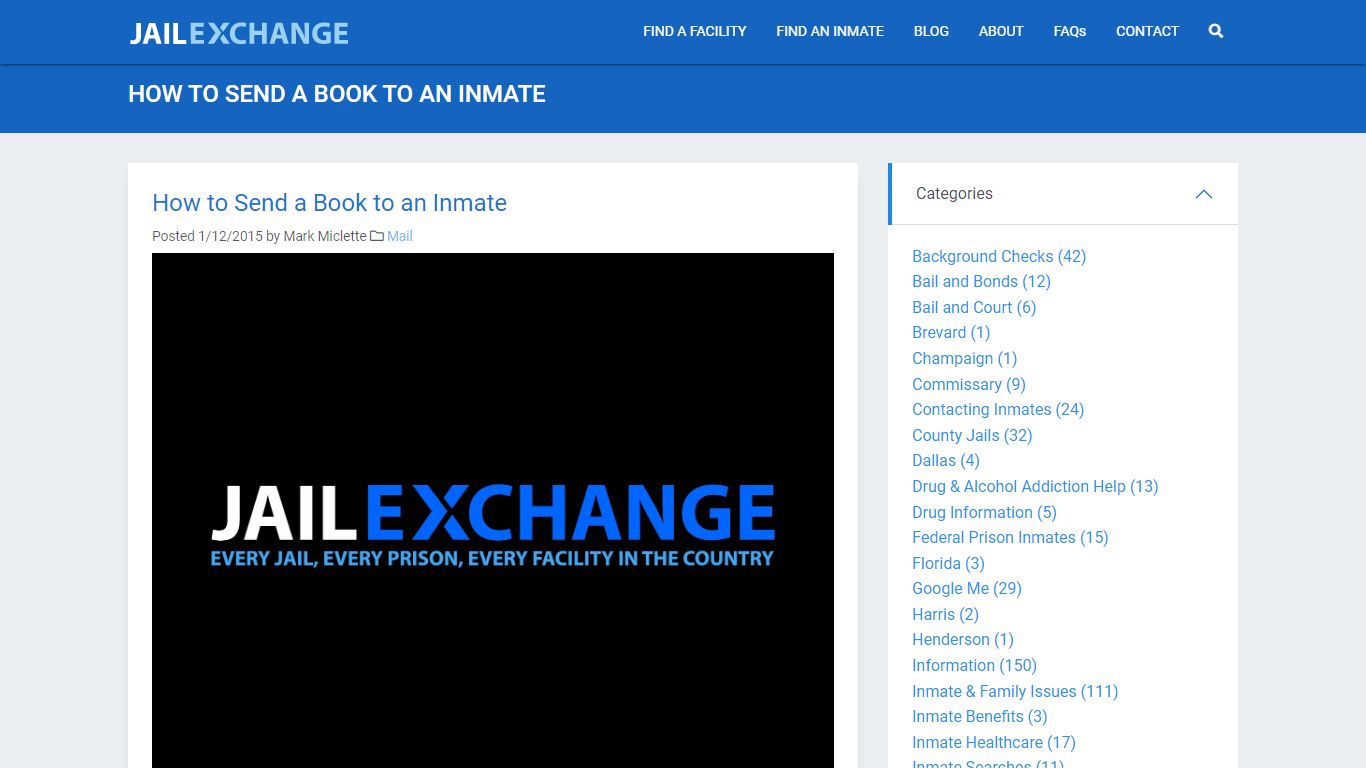Screen dimensions: 1366x768
Task: Open Drug & Alcohol Addiction Help (13)
Action: coord(1035,486)
